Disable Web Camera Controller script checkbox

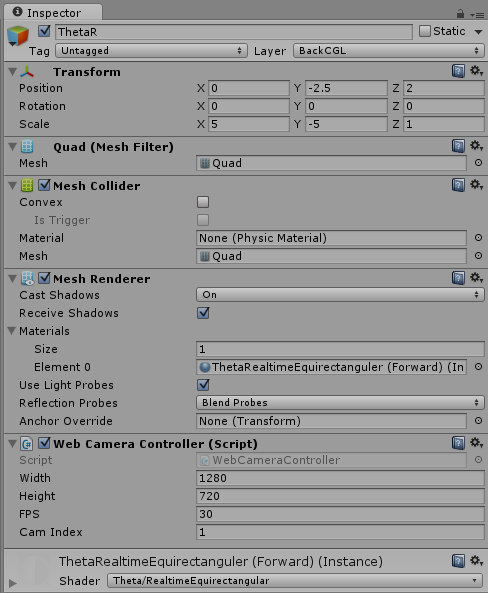(44, 443)
